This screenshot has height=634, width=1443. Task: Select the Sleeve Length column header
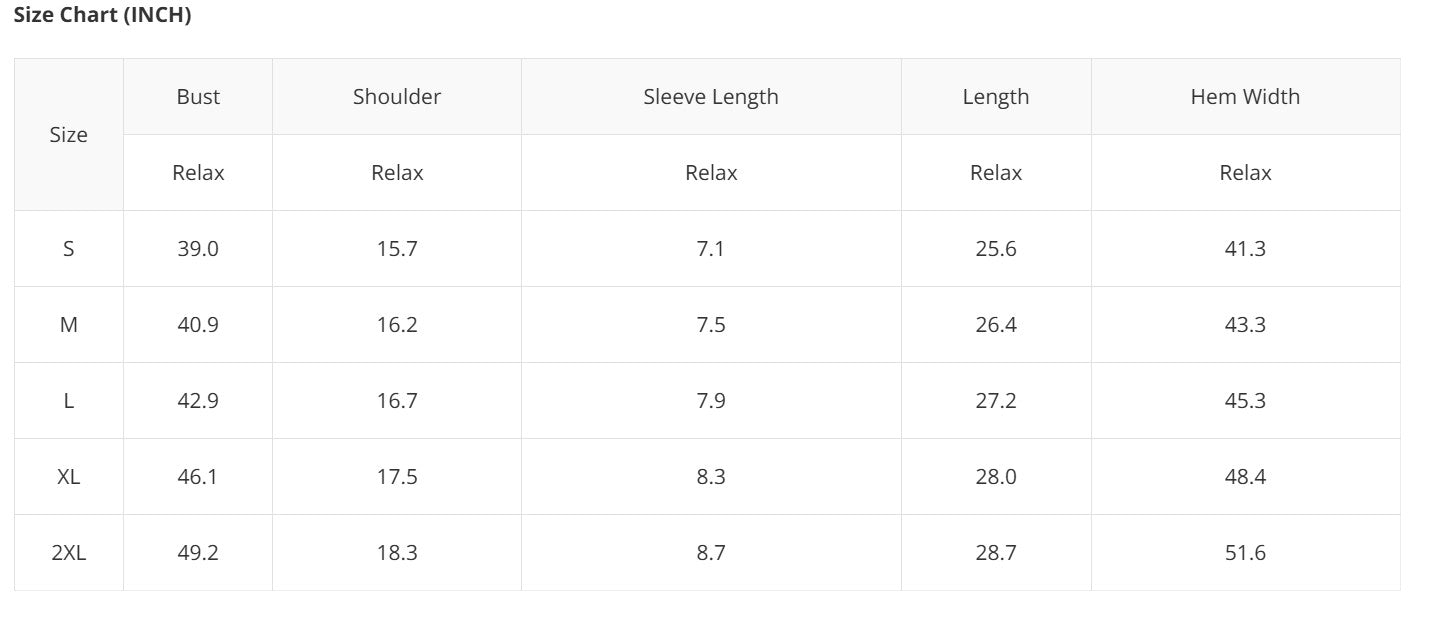click(711, 97)
